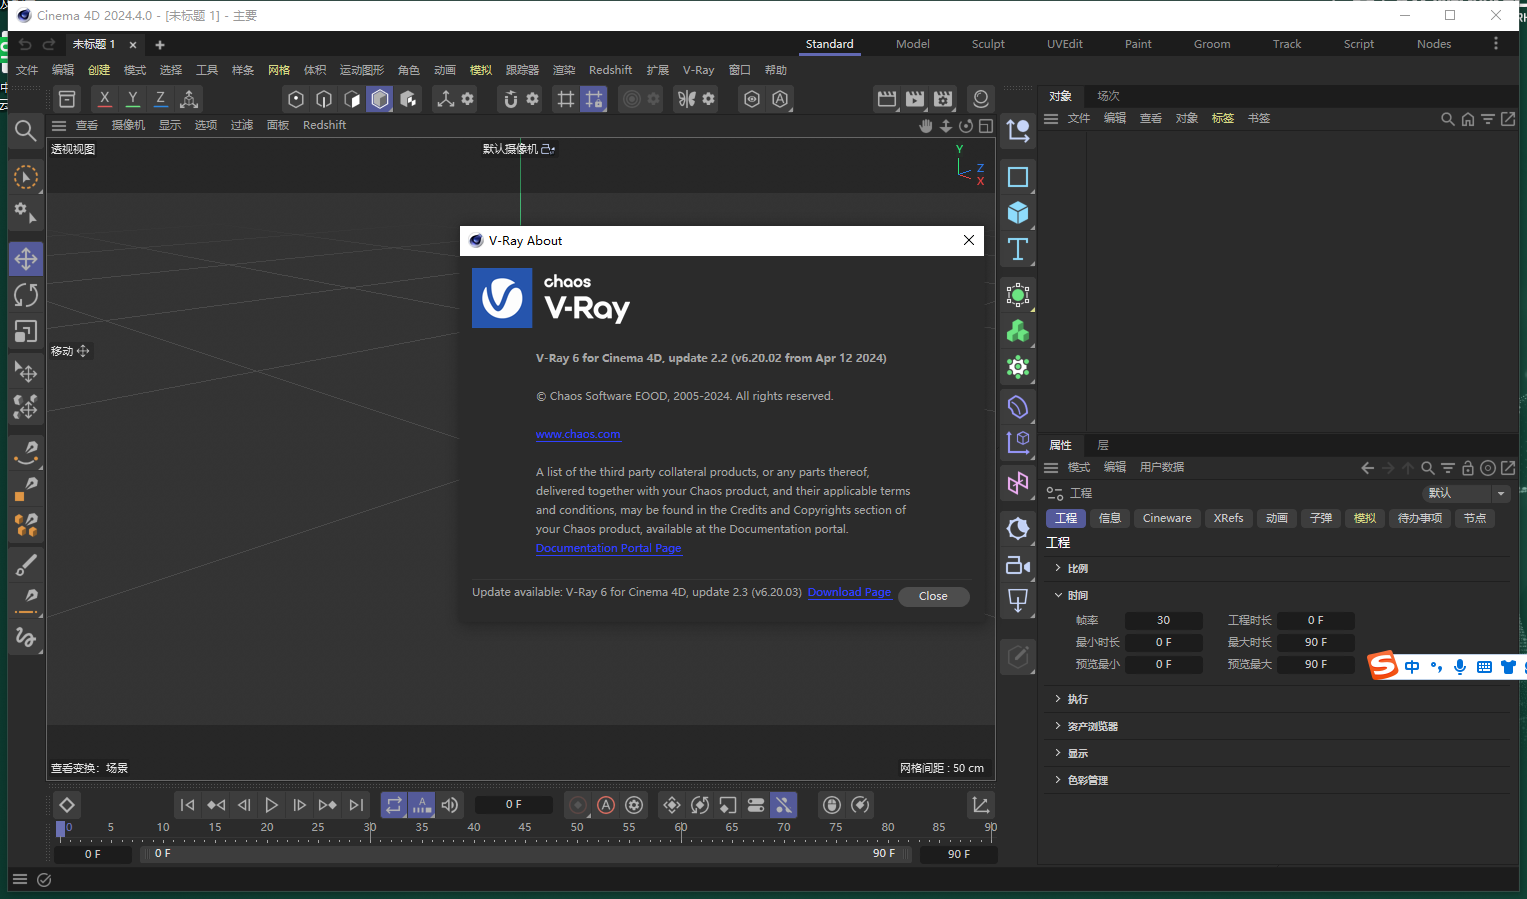1527x899 pixels.
Task: Click the Camera object icon
Action: 1018,565
